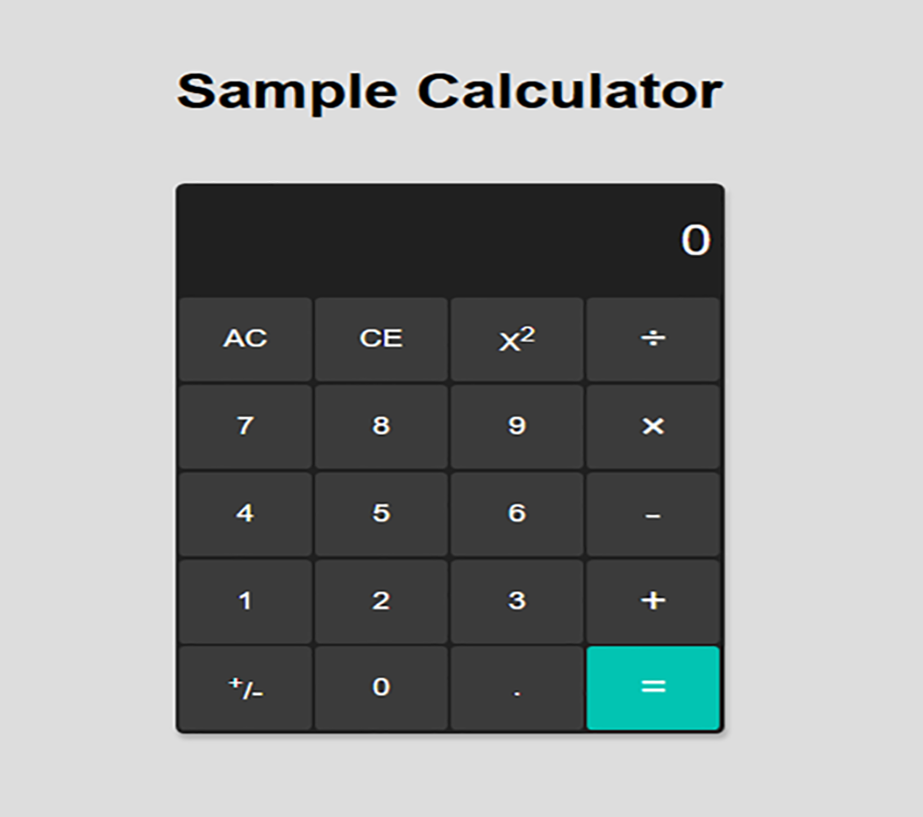Image resolution: width=923 pixels, height=817 pixels.
Task: Enter the digit 9
Action: [x=517, y=426]
